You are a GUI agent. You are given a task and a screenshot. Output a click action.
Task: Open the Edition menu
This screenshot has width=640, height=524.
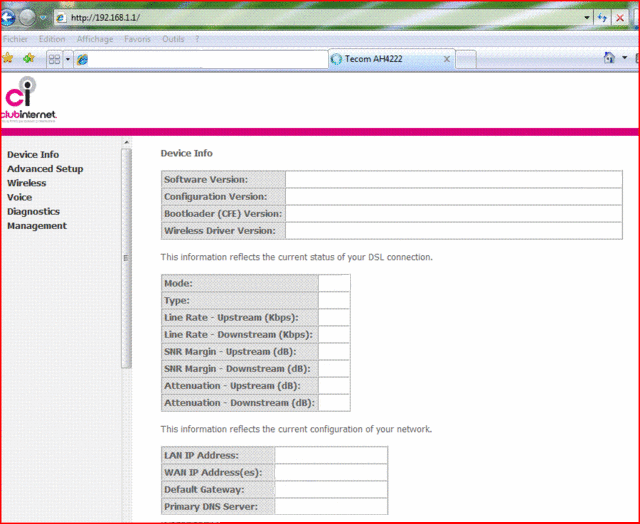tap(52, 39)
